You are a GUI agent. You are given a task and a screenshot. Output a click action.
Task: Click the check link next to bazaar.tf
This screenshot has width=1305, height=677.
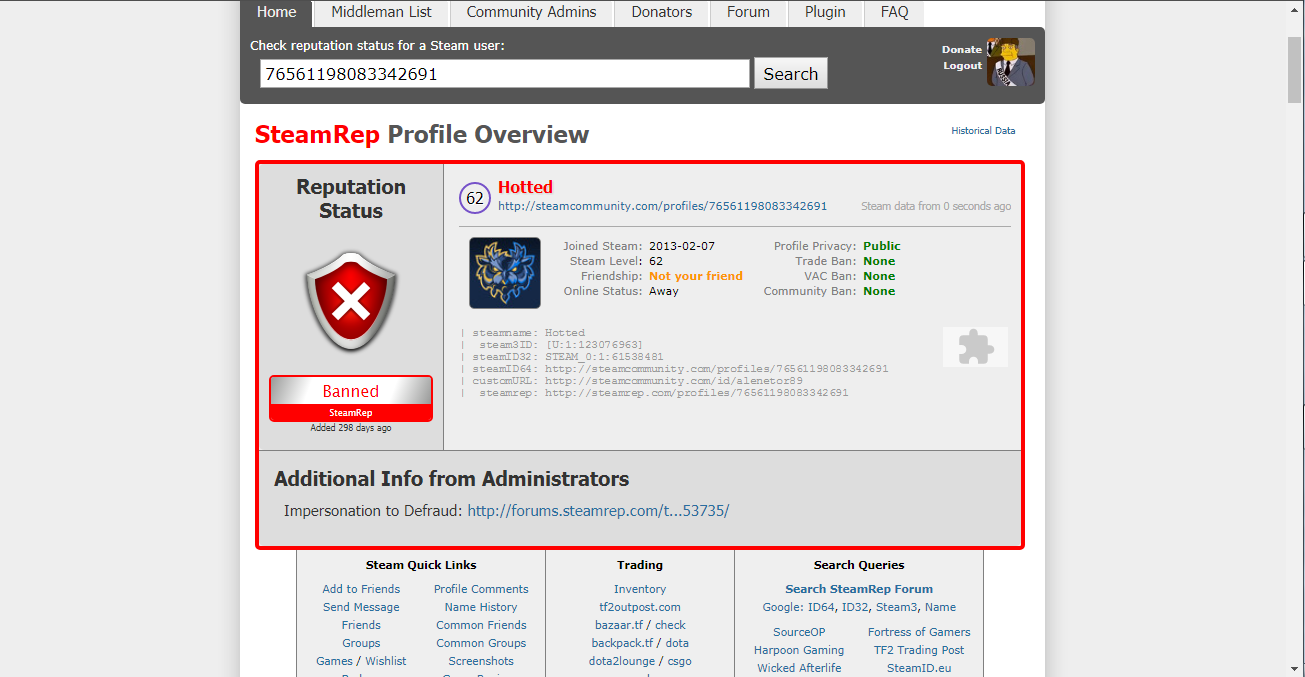(670, 625)
